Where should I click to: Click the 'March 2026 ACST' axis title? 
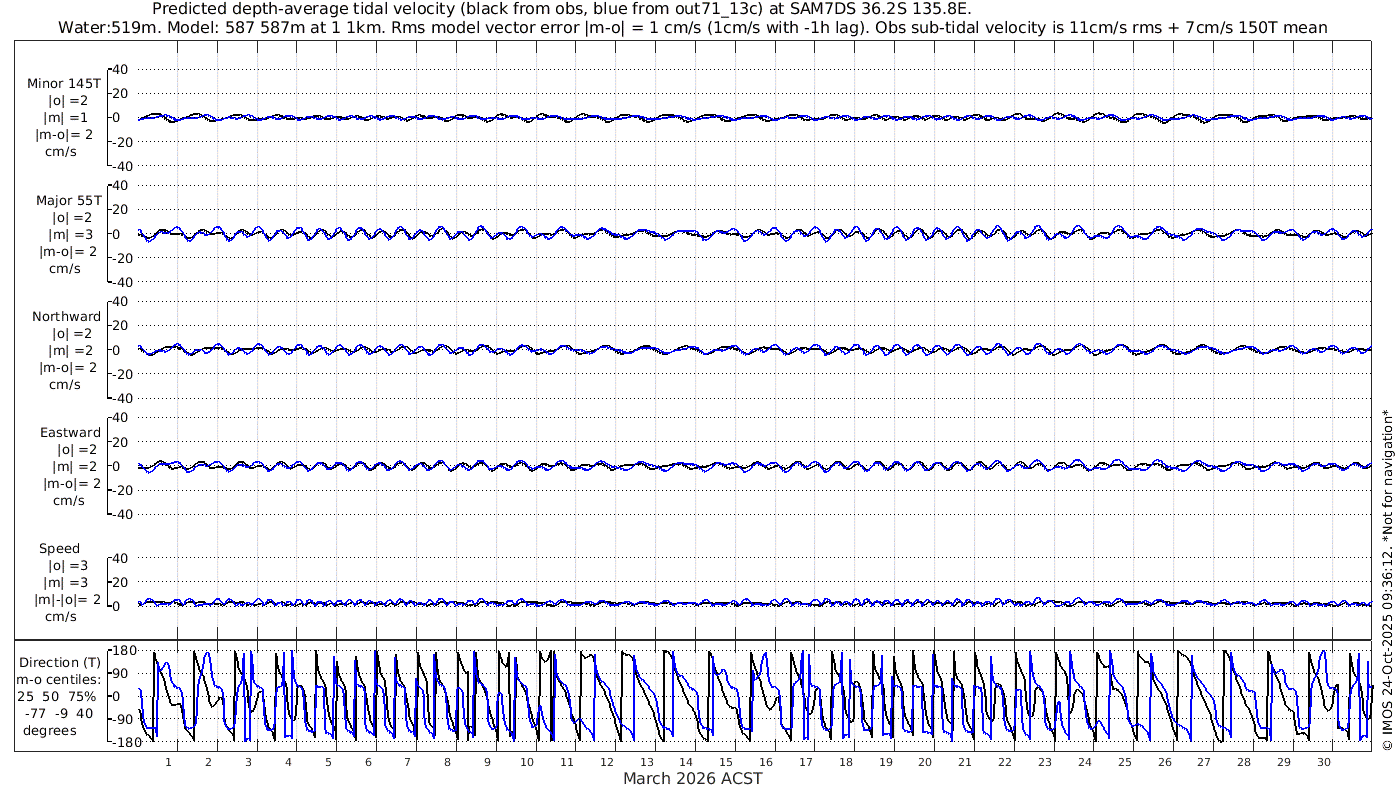coord(693,778)
